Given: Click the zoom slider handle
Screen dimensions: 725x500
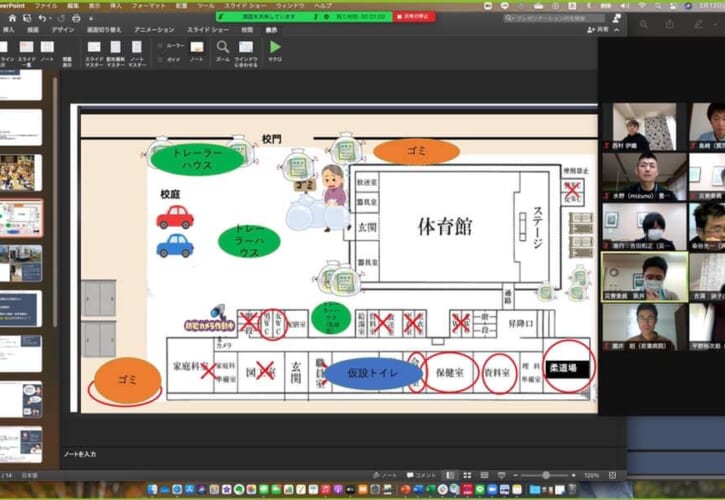Looking at the screenshot, I should coord(546,475).
